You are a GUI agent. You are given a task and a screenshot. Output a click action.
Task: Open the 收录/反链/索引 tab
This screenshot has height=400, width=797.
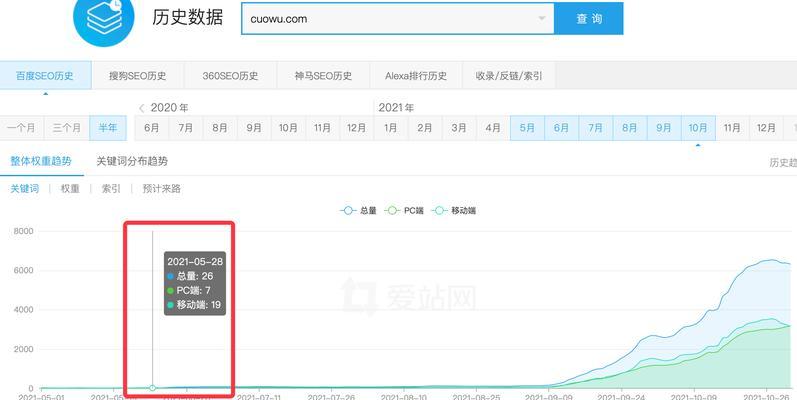[x=509, y=76]
